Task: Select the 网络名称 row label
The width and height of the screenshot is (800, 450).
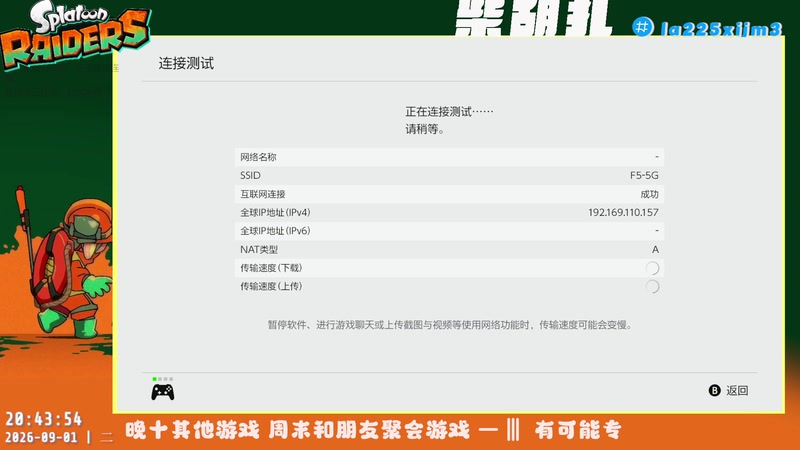Action: coord(258,157)
